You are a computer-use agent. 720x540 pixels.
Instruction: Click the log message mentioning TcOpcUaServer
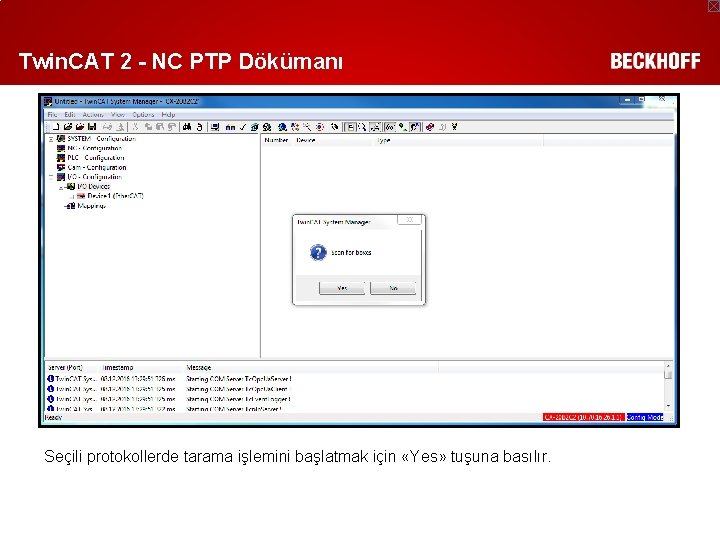click(x=238, y=379)
